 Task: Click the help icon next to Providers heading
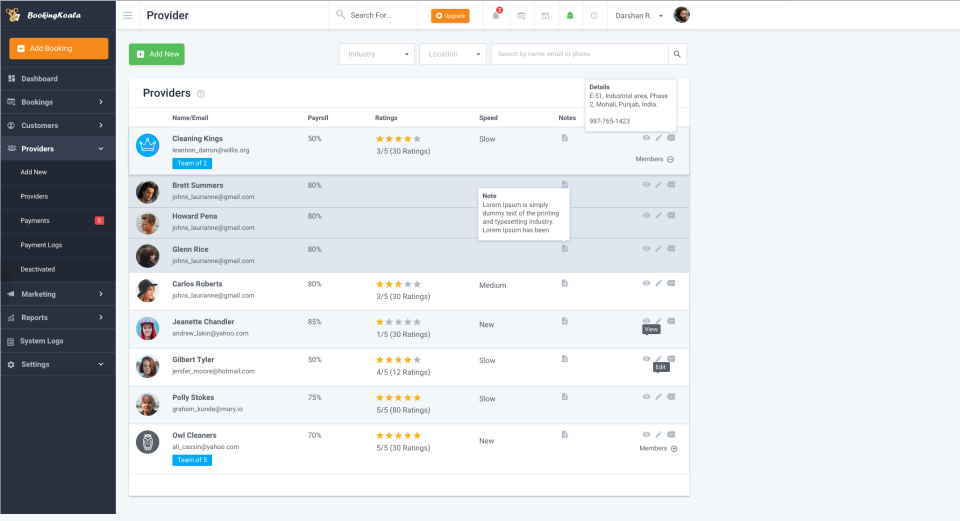(201, 94)
